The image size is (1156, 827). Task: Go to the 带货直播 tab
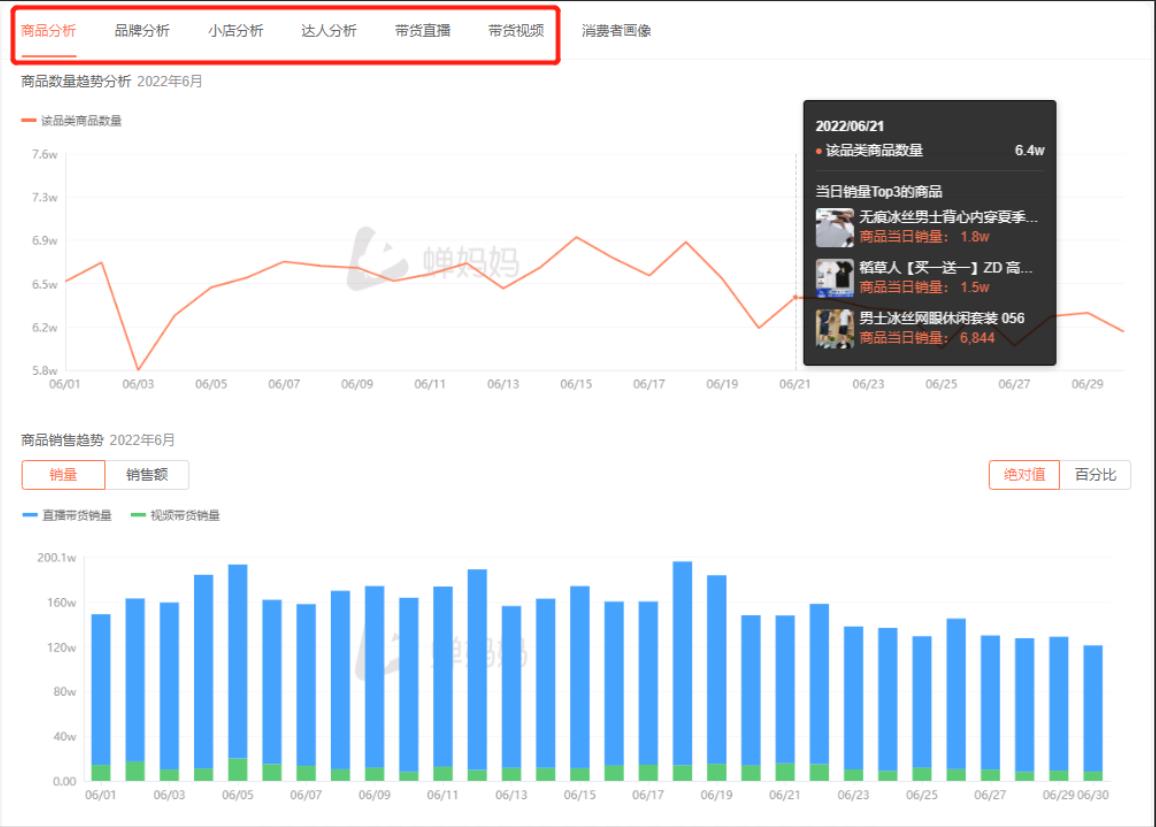click(x=422, y=31)
